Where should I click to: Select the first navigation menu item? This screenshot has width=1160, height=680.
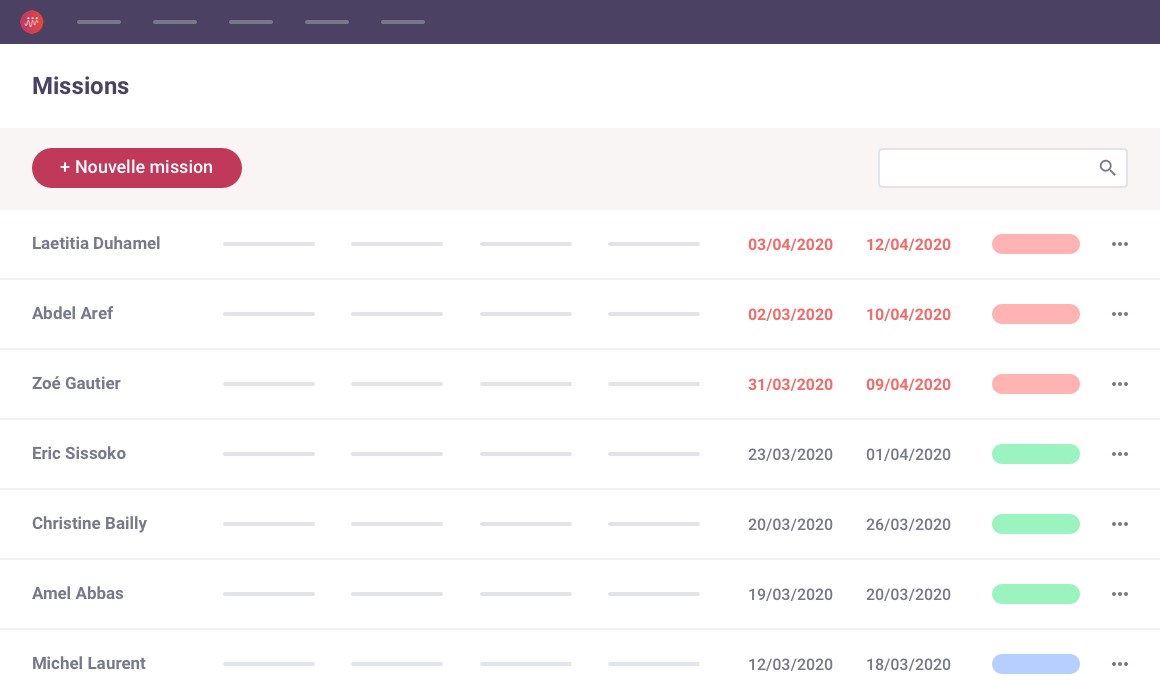[x=99, y=22]
